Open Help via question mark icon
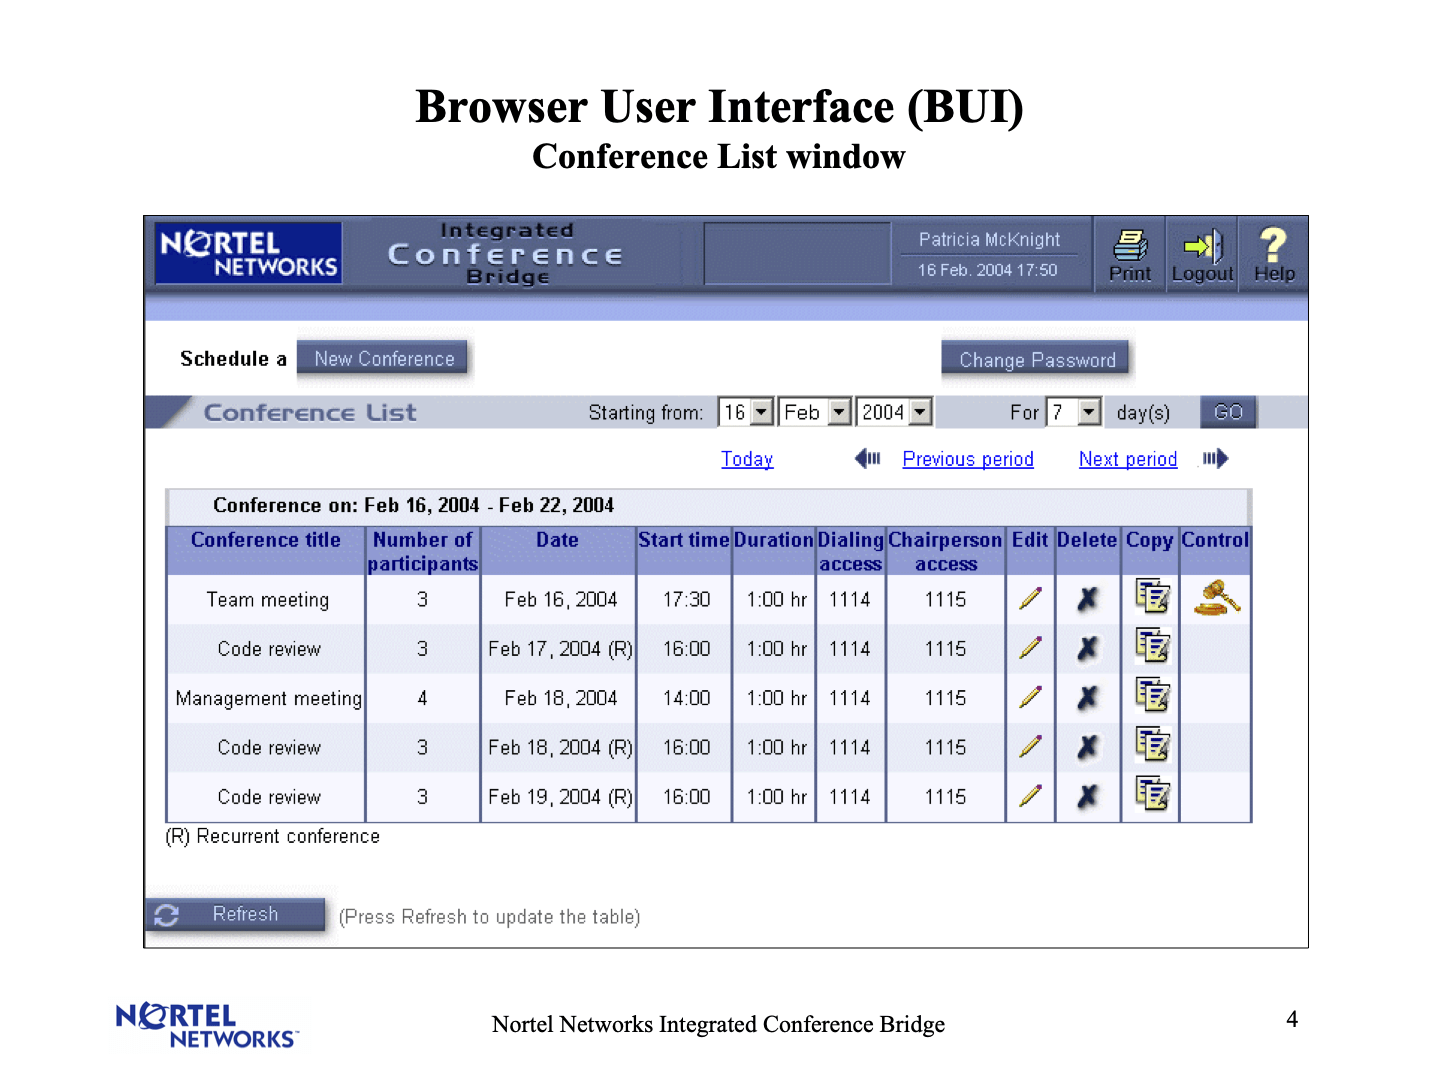This screenshot has width=1440, height=1080. tap(1273, 245)
